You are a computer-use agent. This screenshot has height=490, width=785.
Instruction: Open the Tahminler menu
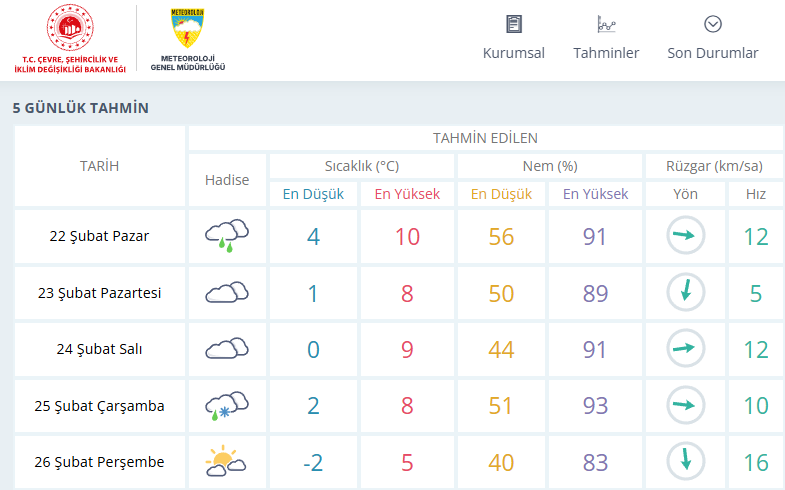tap(606, 53)
